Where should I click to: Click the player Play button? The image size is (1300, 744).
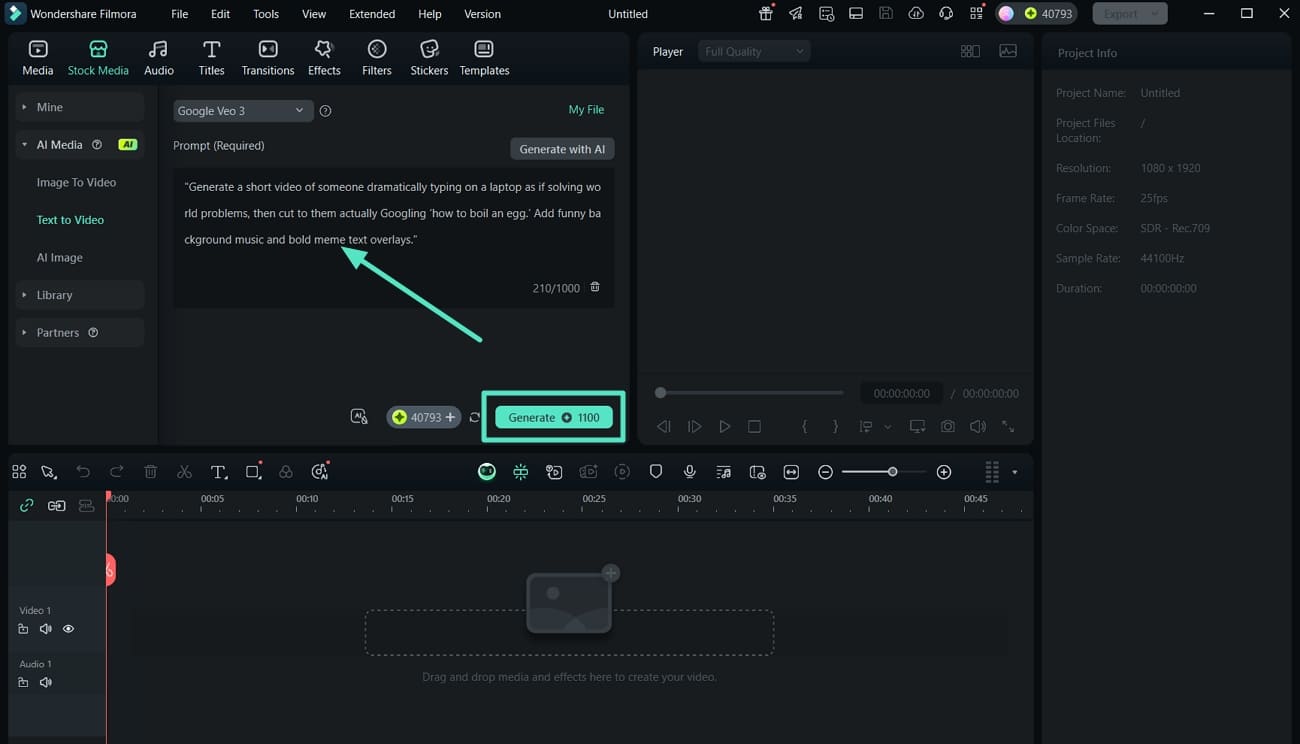point(725,426)
